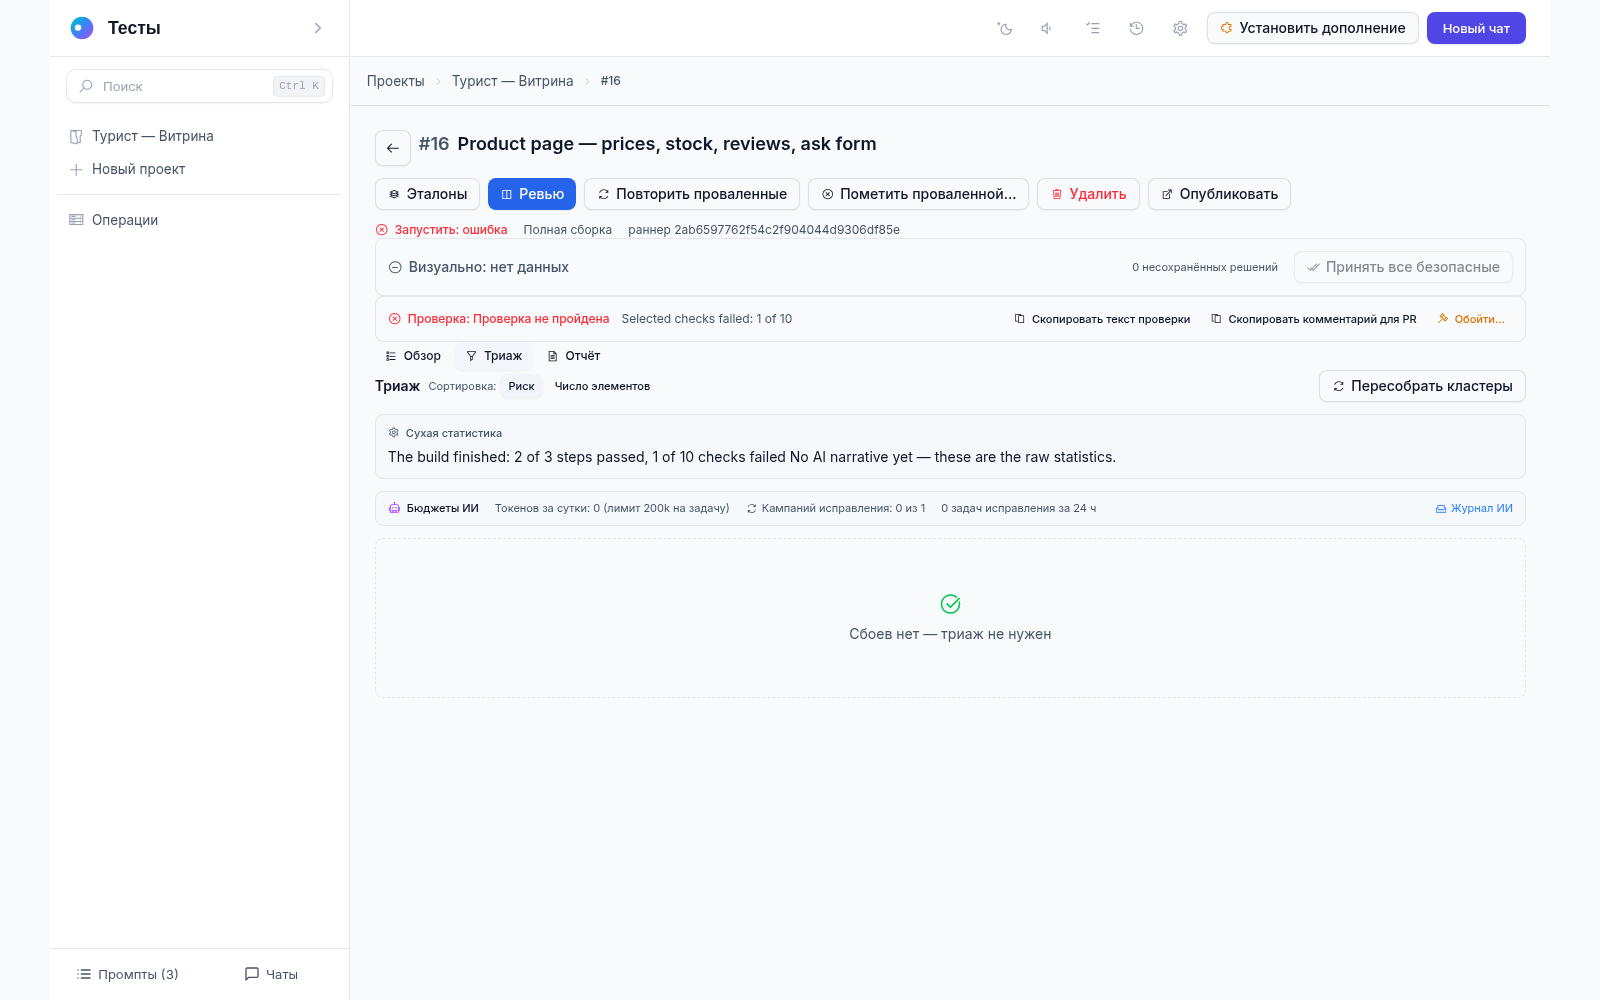Start a Новый чат
The height and width of the screenshot is (1000, 1600).
[1476, 28]
